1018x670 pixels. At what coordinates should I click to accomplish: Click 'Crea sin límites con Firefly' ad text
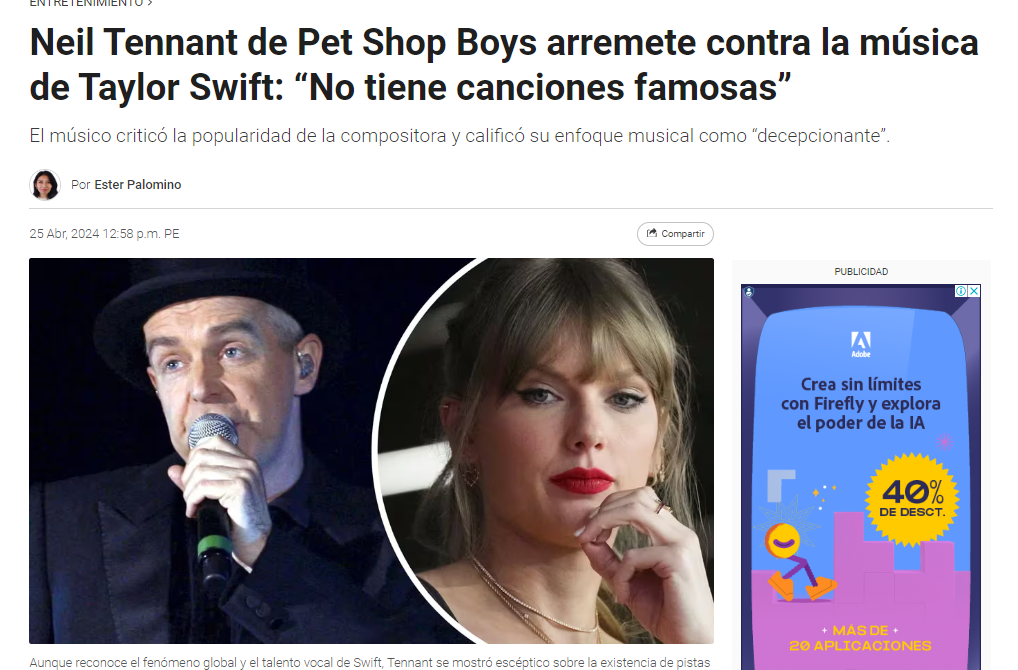tap(861, 403)
